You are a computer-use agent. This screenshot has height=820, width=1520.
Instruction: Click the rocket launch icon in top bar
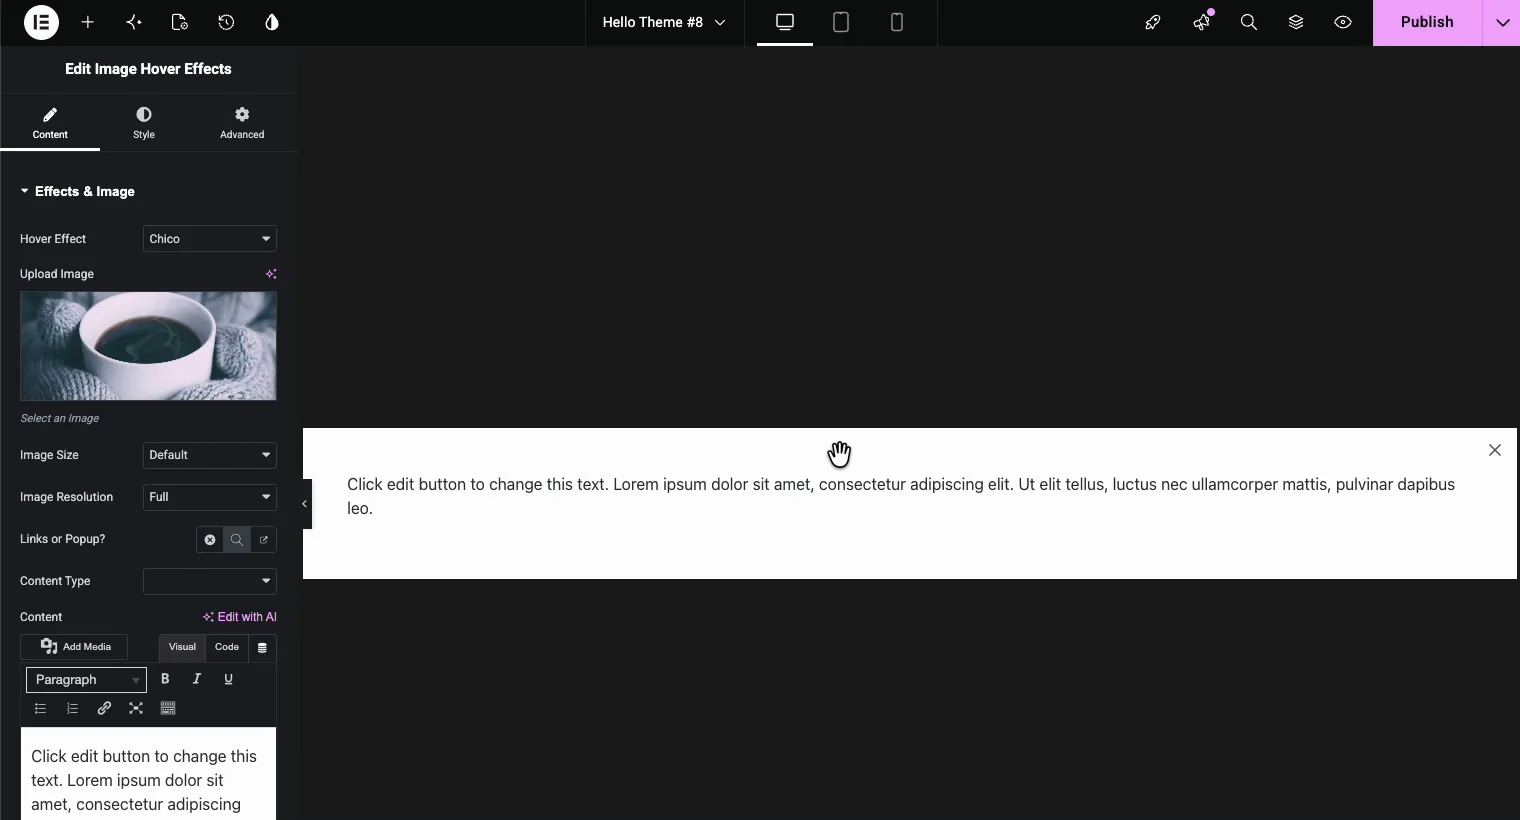(1153, 22)
